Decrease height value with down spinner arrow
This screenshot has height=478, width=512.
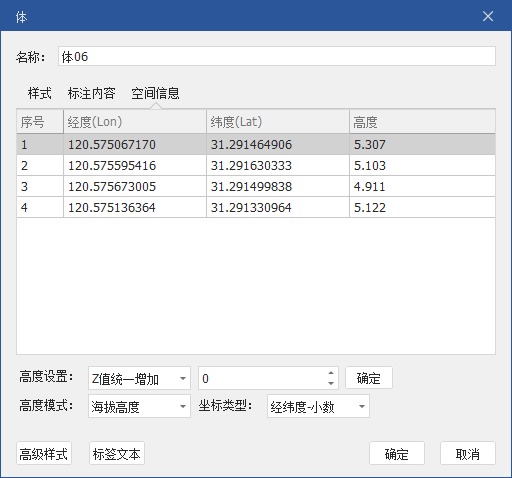pyautogui.click(x=331, y=383)
